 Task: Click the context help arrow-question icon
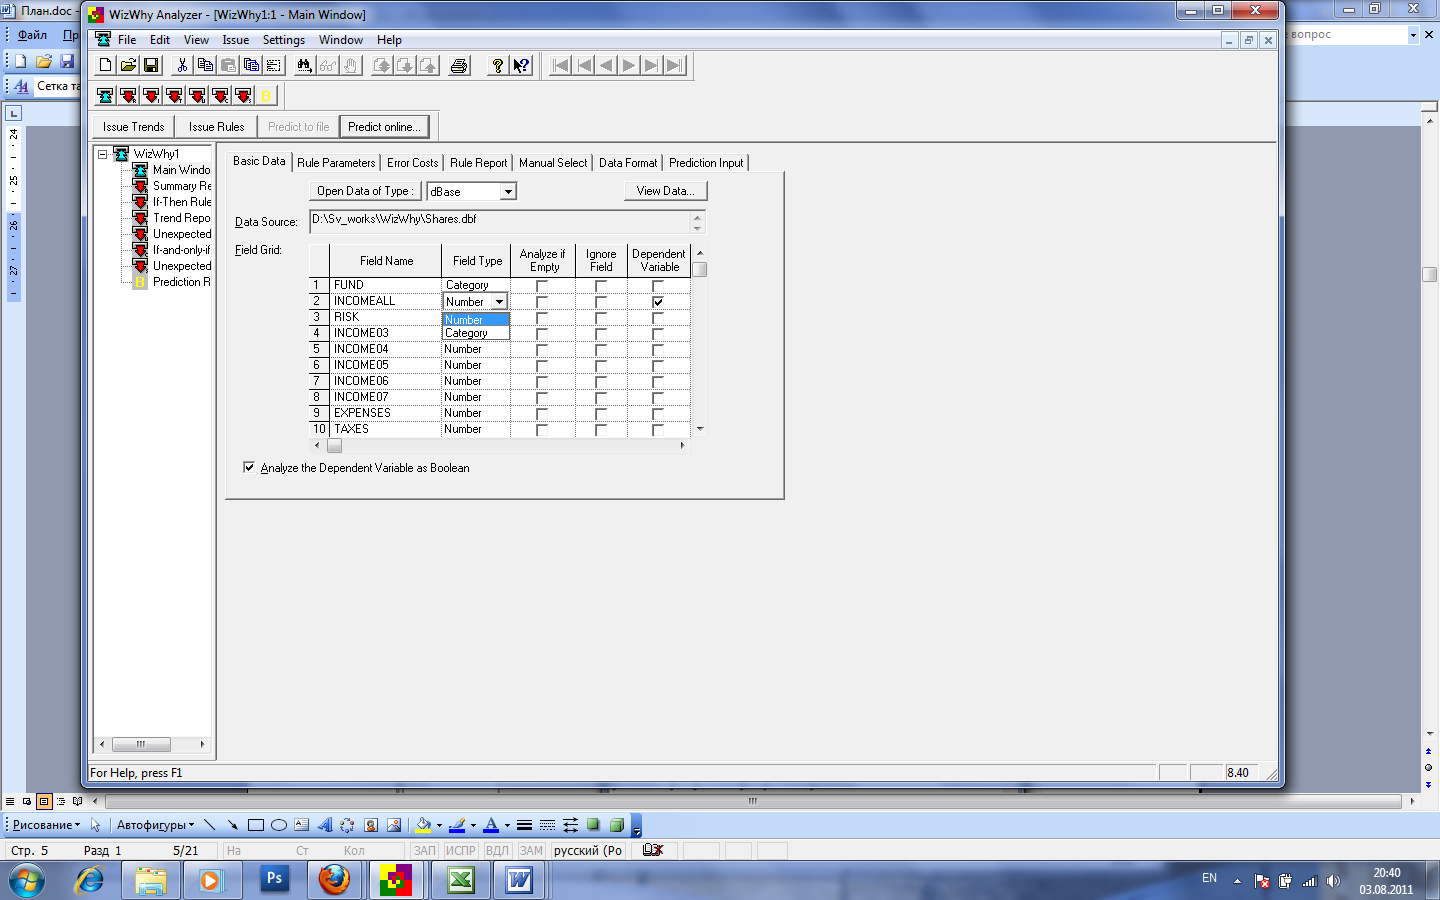point(521,65)
